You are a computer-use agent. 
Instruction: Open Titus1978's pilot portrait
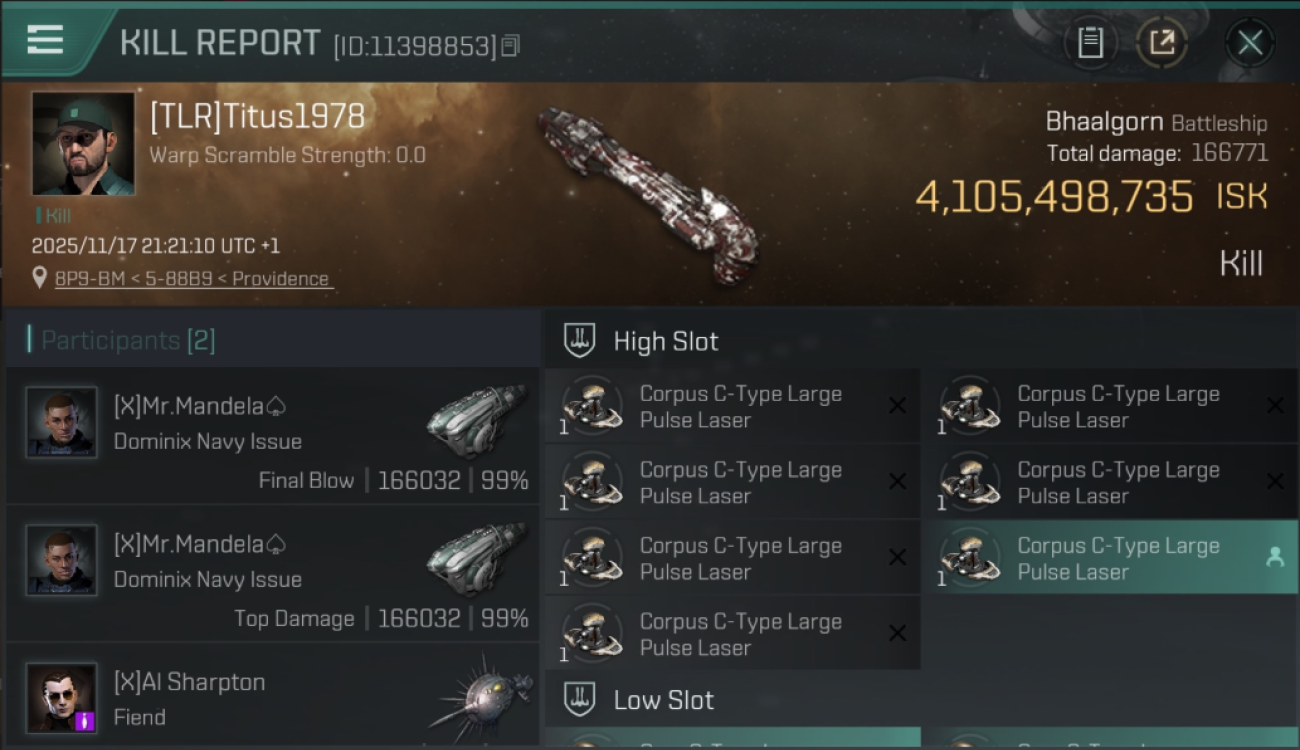[83, 143]
